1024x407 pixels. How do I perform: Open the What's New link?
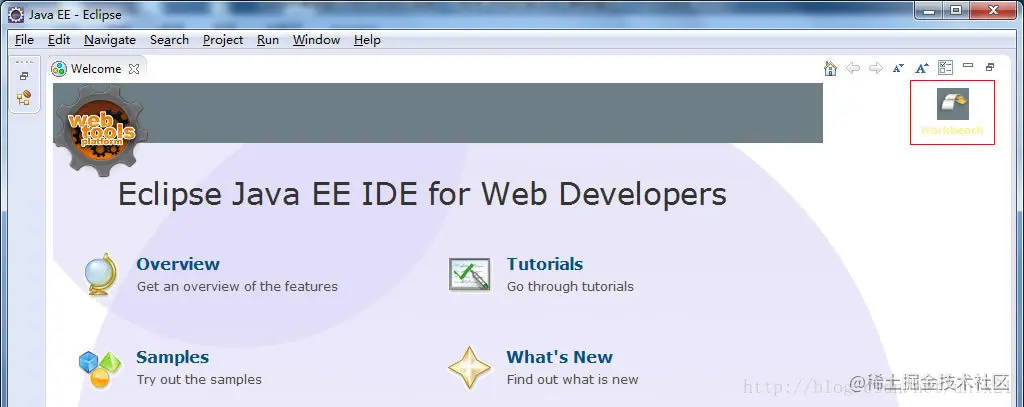tap(559, 357)
